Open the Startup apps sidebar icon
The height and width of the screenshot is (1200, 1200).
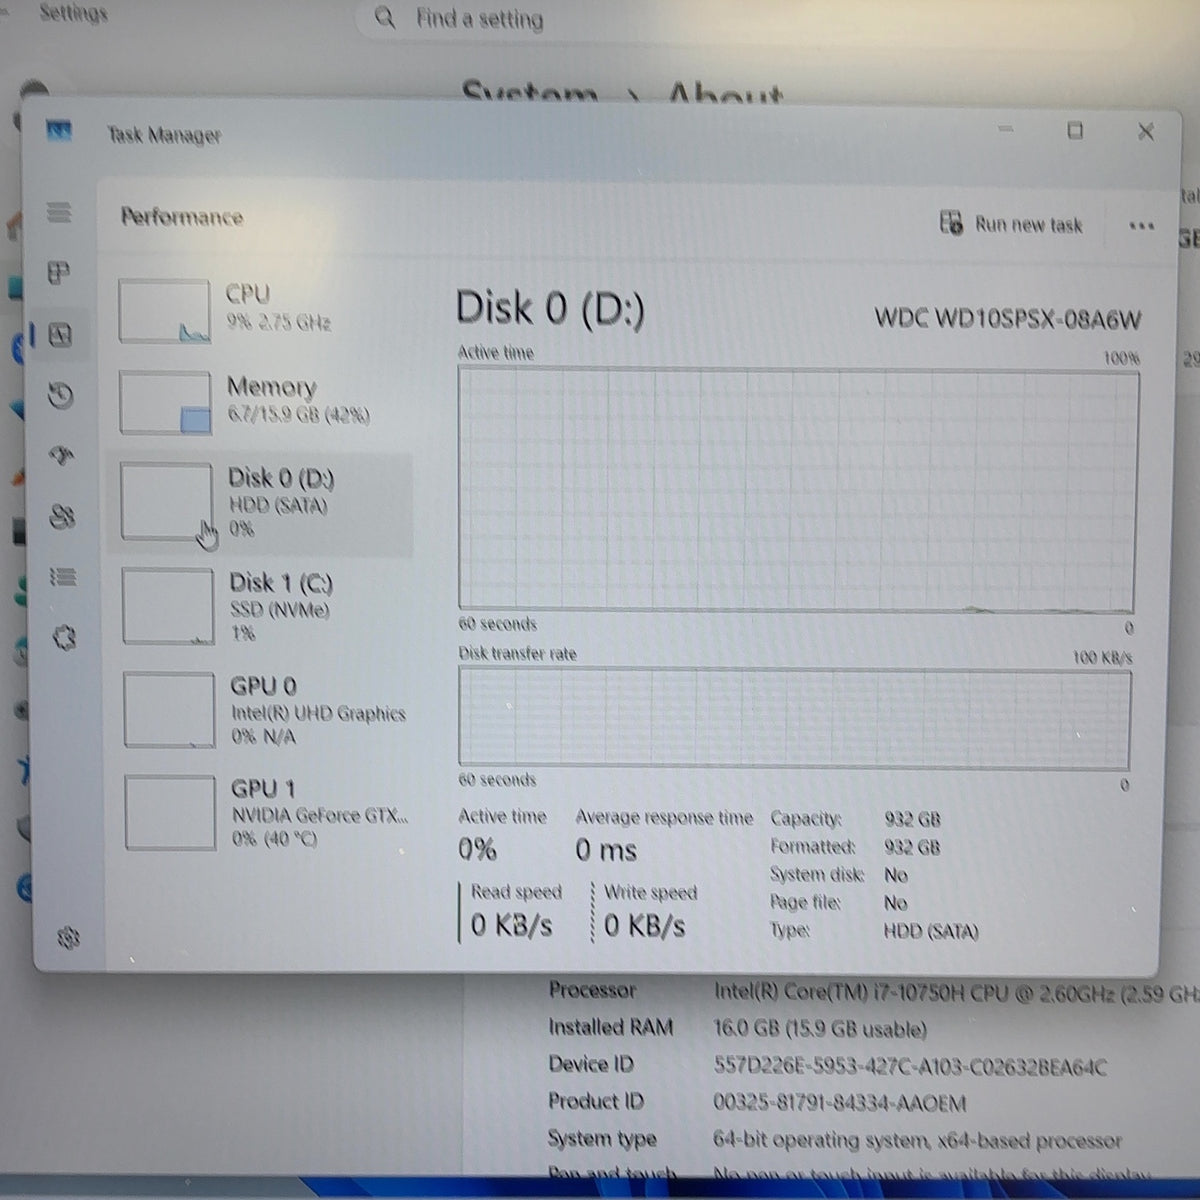click(61, 456)
